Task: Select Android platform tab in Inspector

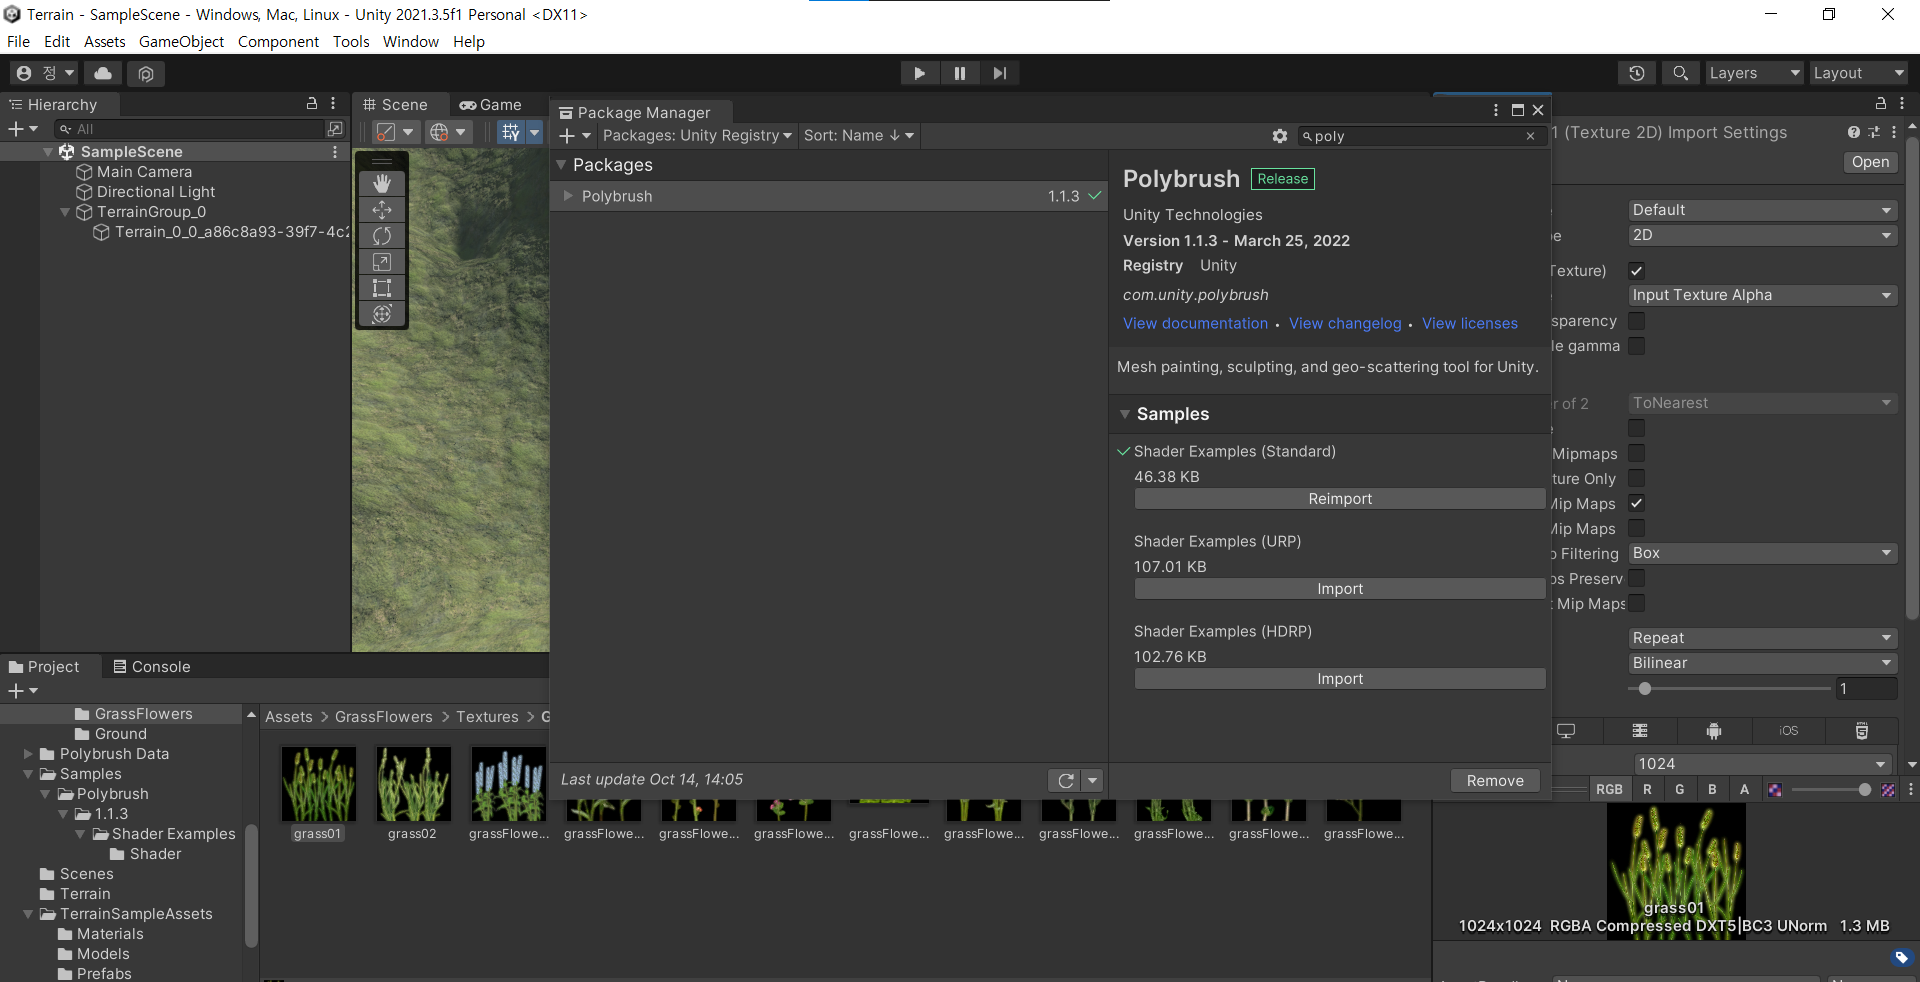Action: point(1714,731)
